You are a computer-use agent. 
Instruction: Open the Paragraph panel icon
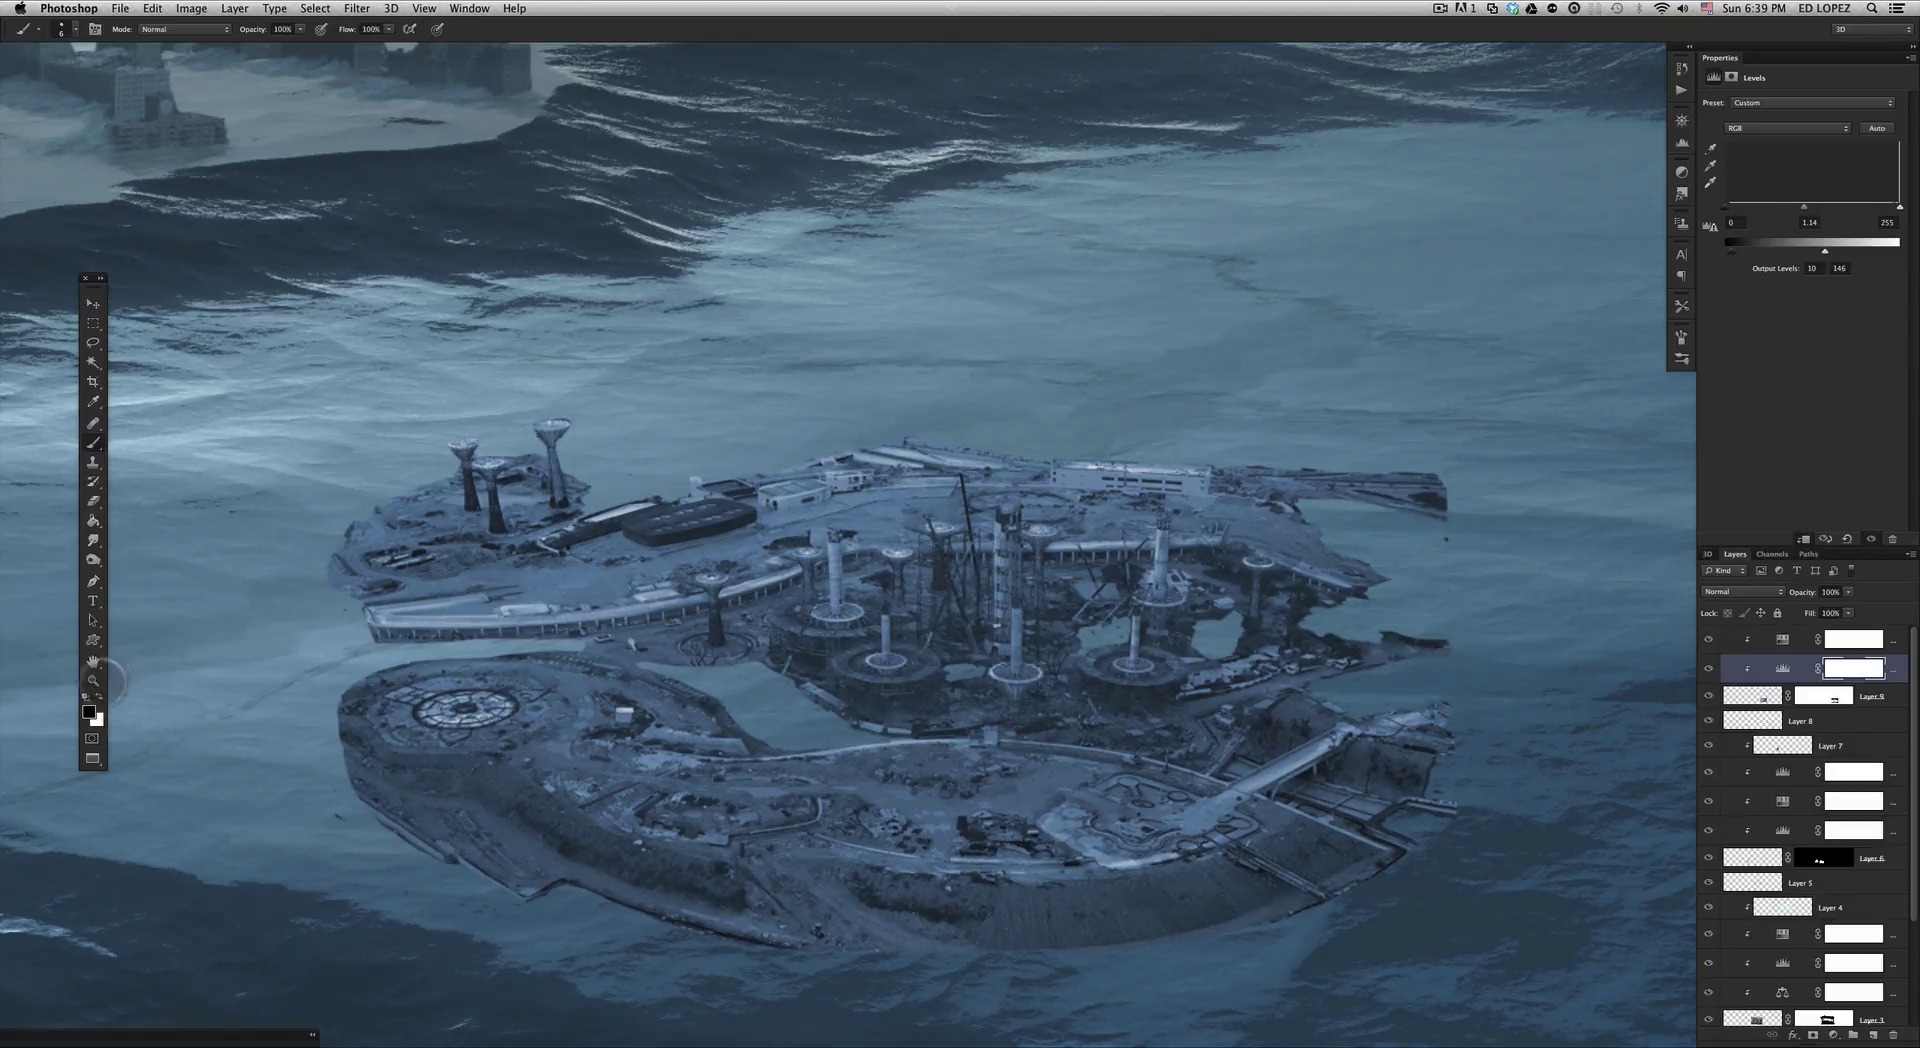tap(1682, 275)
